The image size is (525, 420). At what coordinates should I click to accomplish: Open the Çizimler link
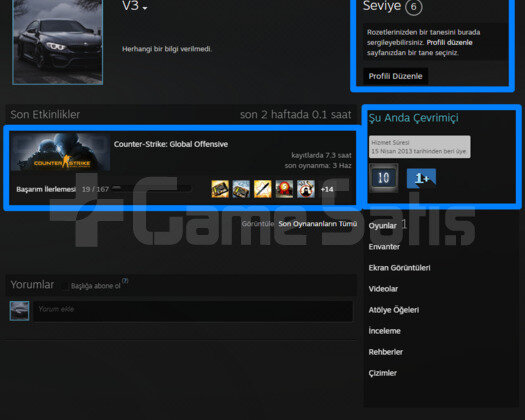[382, 373]
